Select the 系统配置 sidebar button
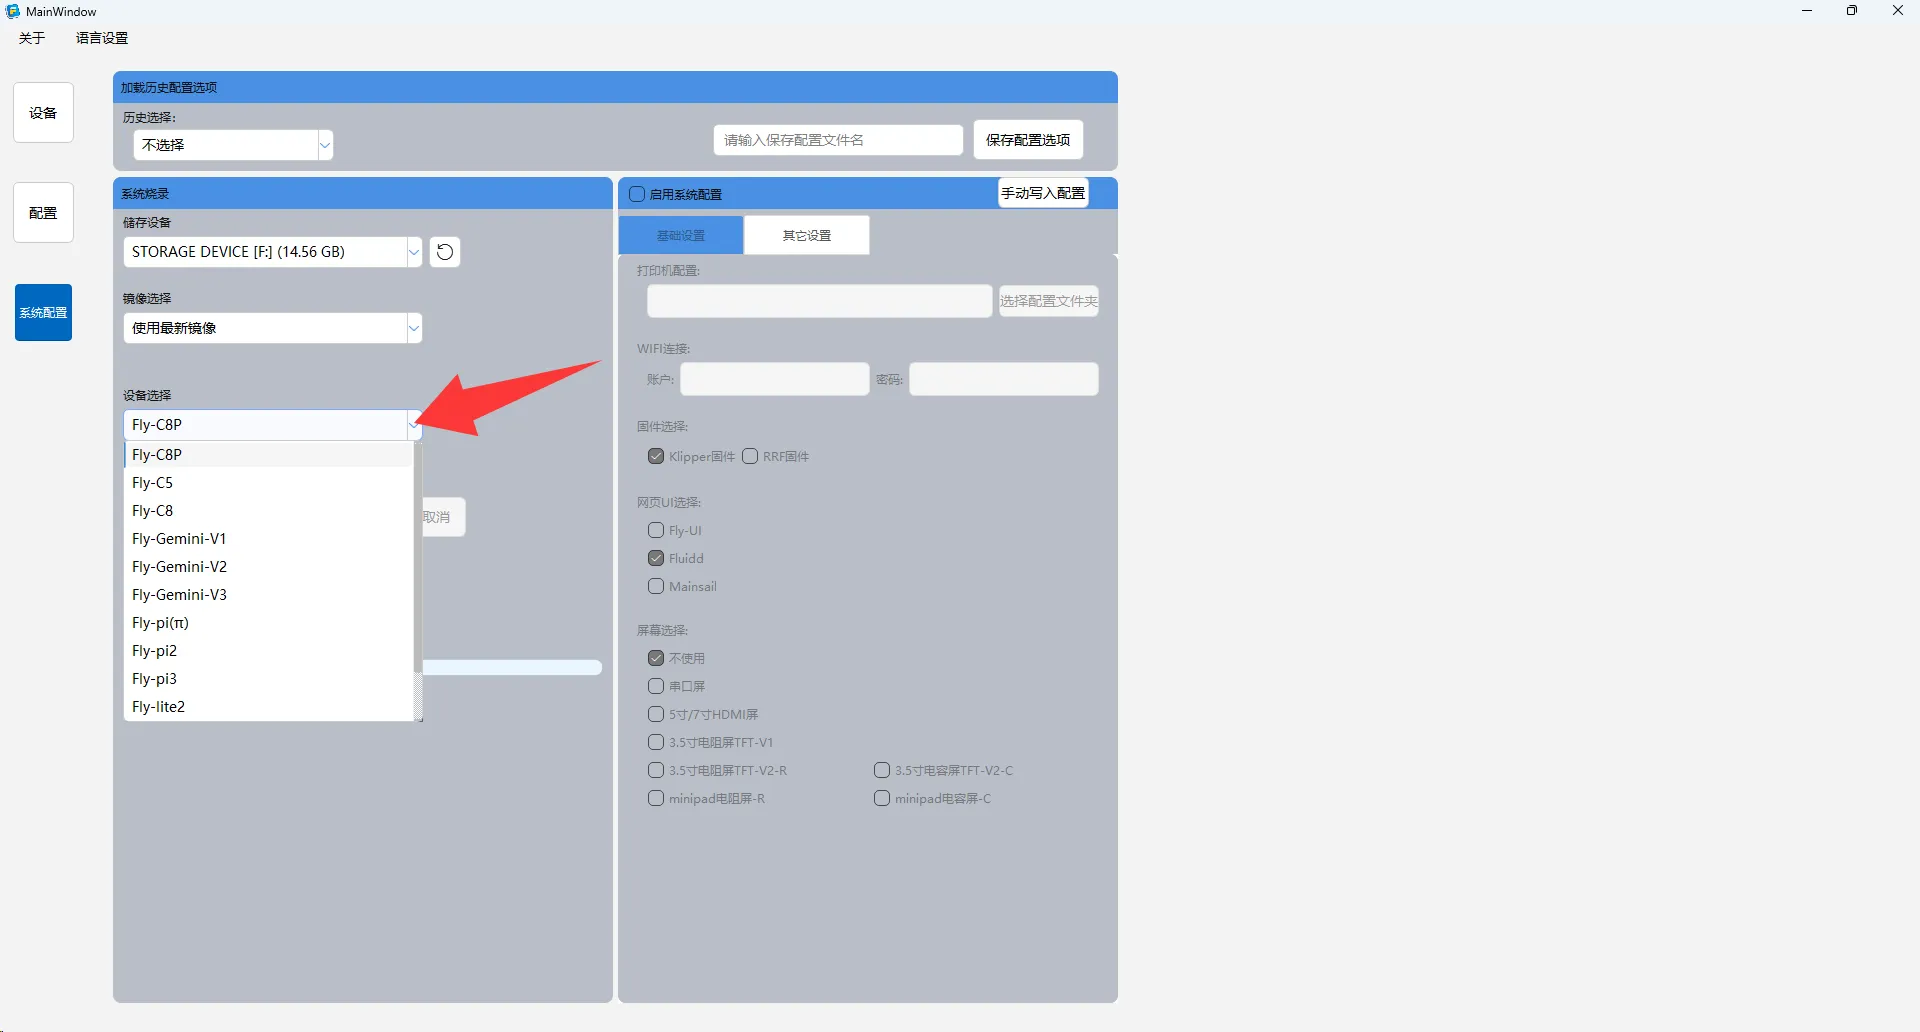 pyautogui.click(x=43, y=313)
